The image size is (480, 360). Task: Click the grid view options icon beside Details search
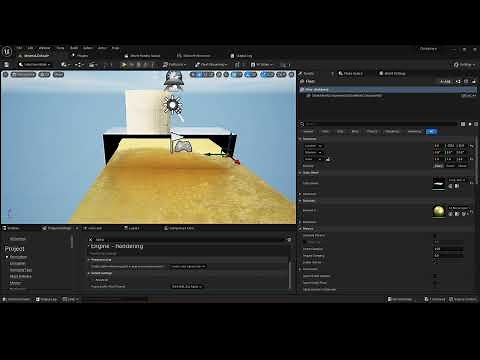coord(463,124)
